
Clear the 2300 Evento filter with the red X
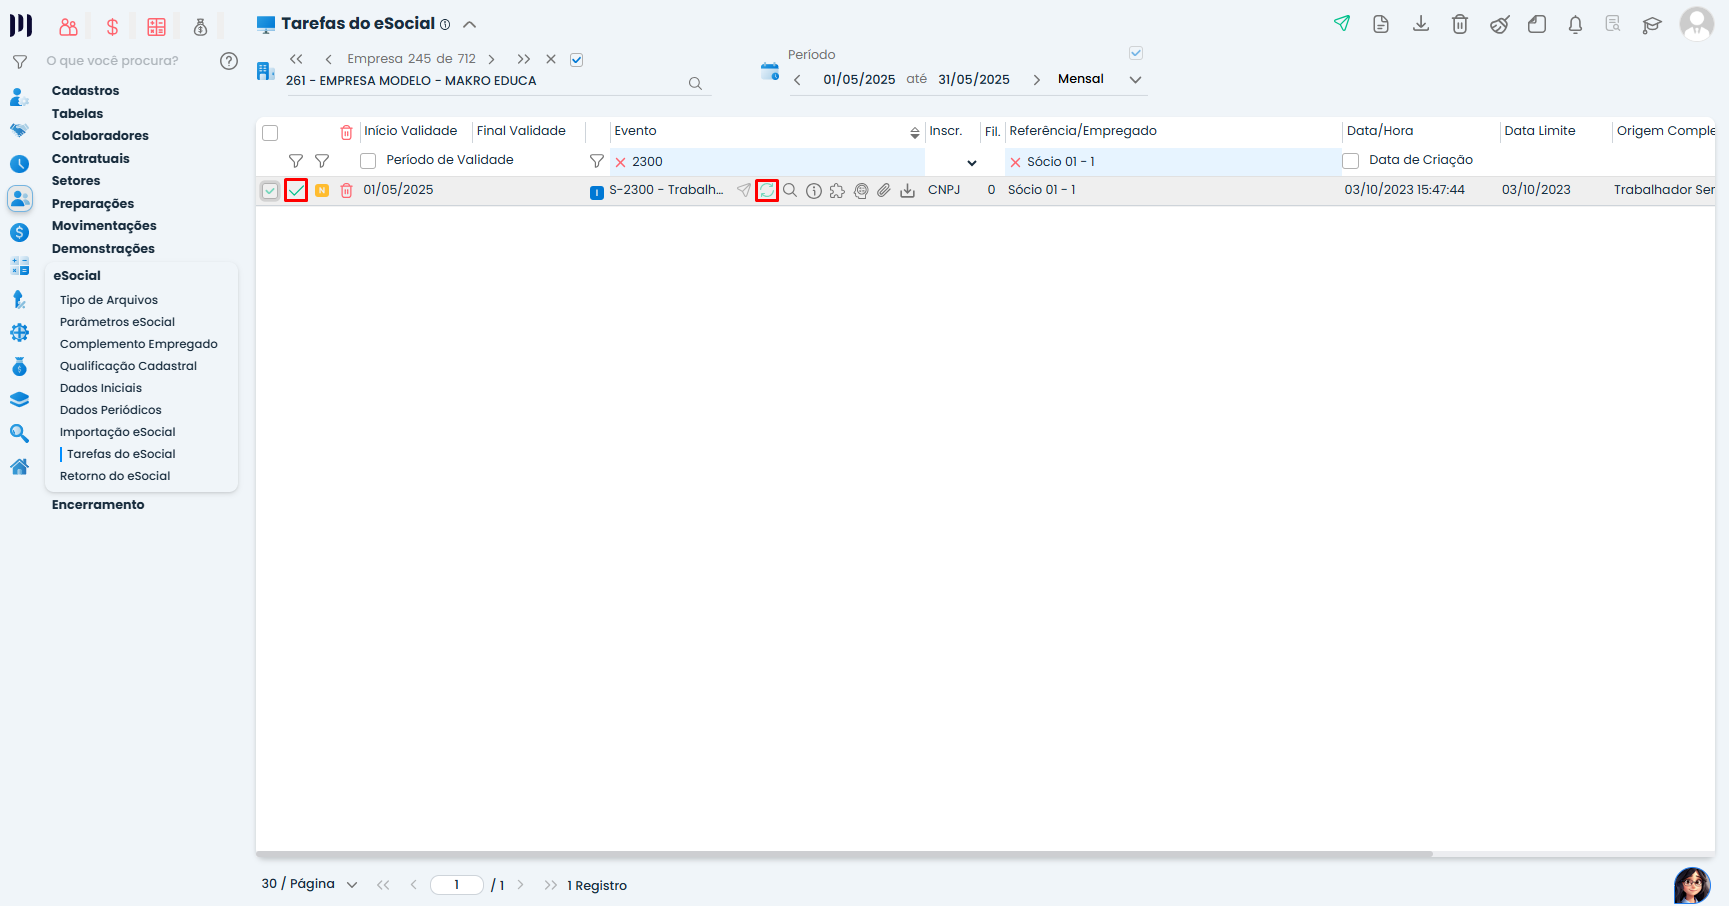621,162
